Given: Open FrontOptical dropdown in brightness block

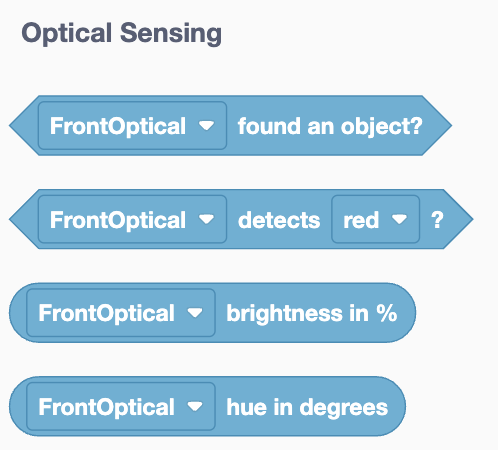Looking at the screenshot, I should (121, 313).
